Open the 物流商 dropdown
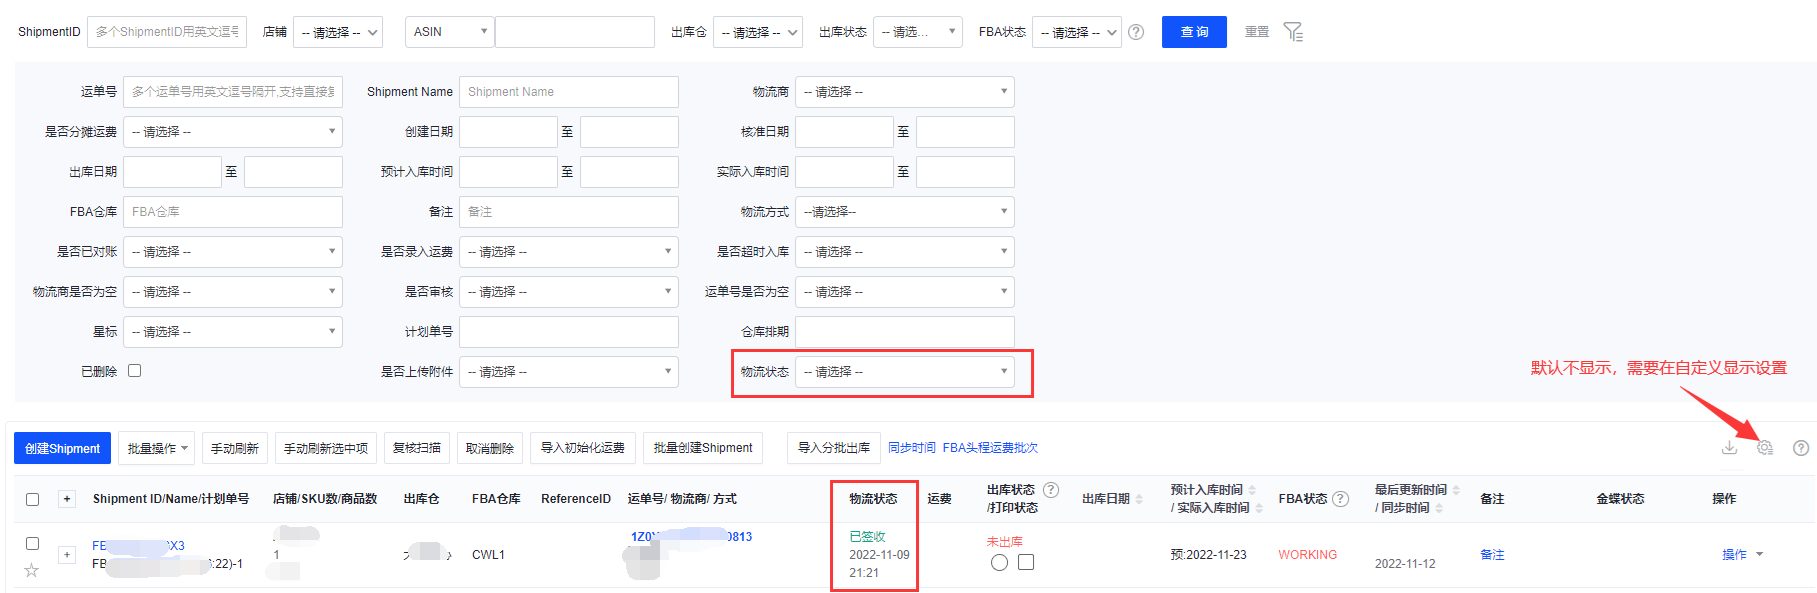The width and height of the screenshot is (1817, 593). point(904,92)
